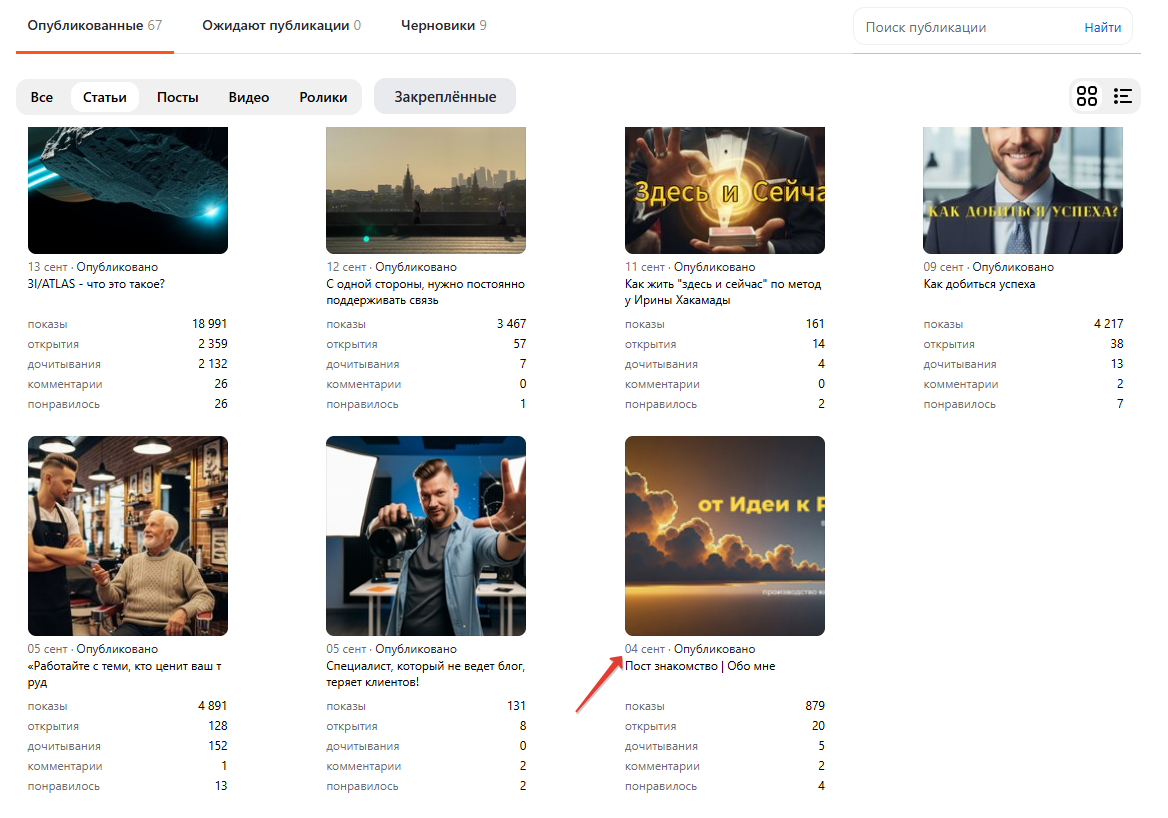This screenshot has width=1168, height=818.
Task: Open article Специалист, который не ведет блог
Action: (425, 674)
